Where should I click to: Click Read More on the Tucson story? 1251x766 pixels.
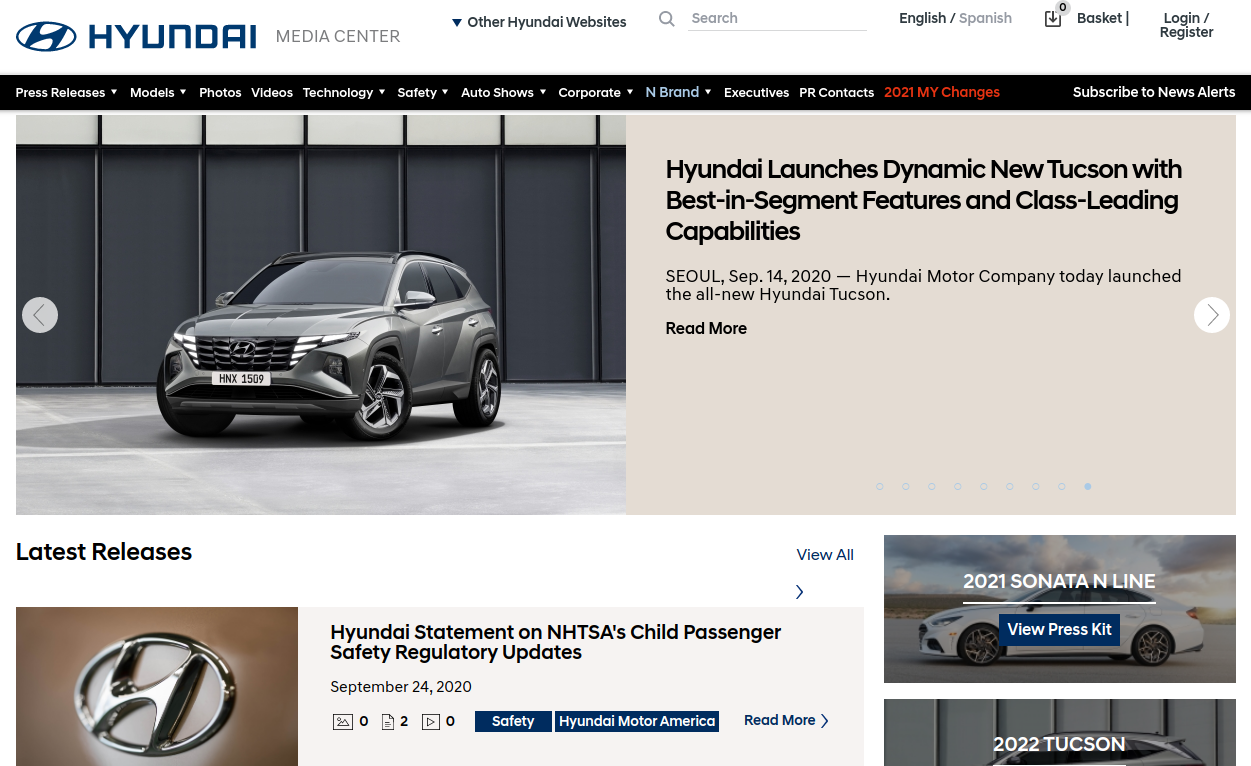(x=706, y=329)
